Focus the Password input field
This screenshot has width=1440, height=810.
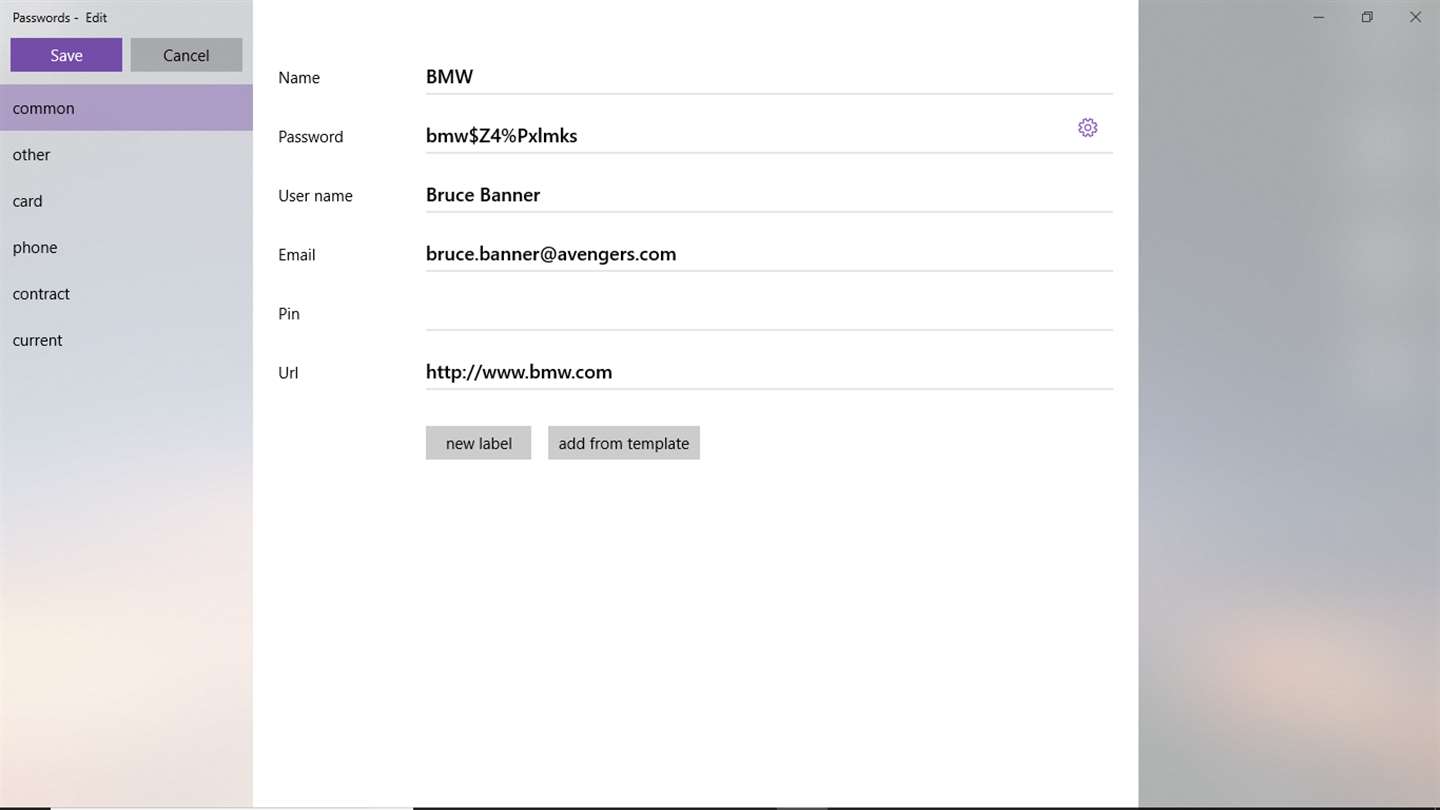[745, 136]
